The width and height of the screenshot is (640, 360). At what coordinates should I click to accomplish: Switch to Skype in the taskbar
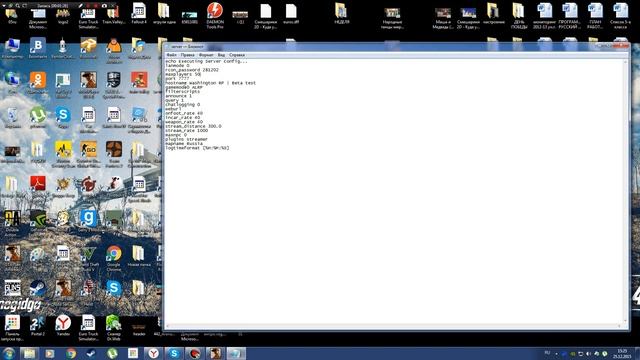pyautogui.click(x=174, y=353)
